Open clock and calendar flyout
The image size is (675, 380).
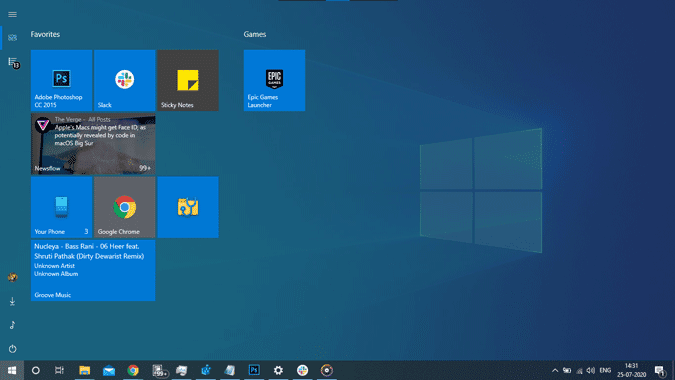[x=632, y=370]
